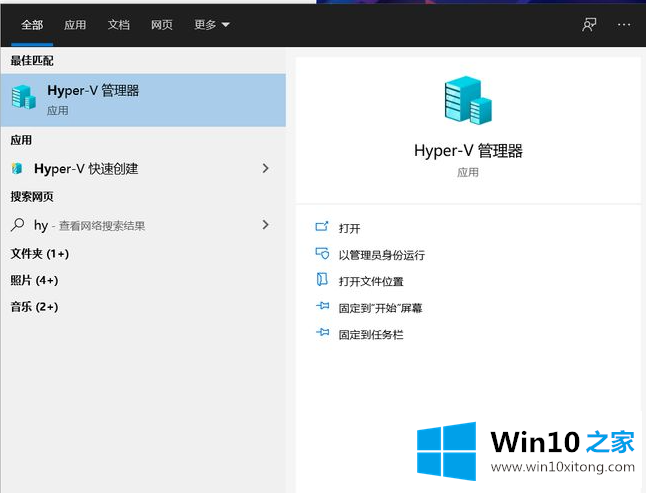Screen dimensions: 647x493
Task: Click pin icon beside 固定到任务栏
Action: (x=323, y=332)
